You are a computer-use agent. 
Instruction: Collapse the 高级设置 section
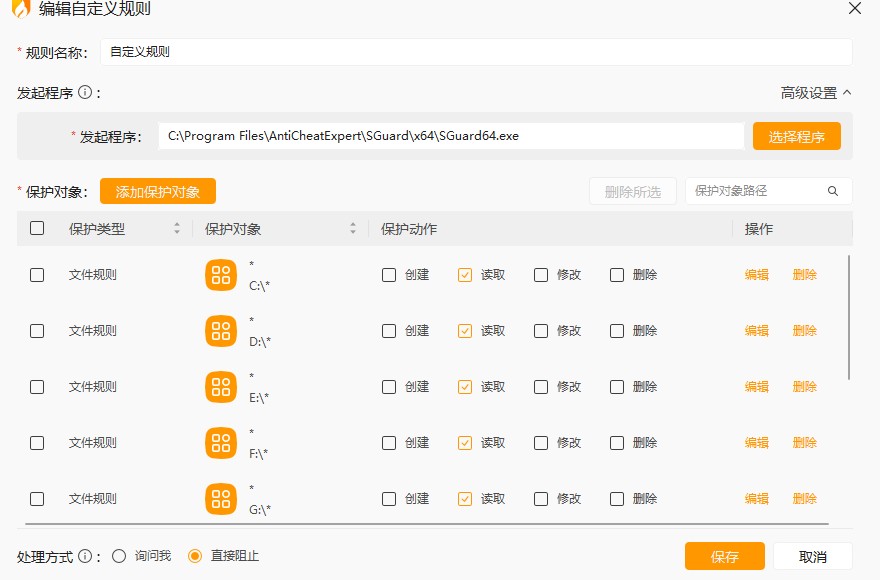pos(816,93)
